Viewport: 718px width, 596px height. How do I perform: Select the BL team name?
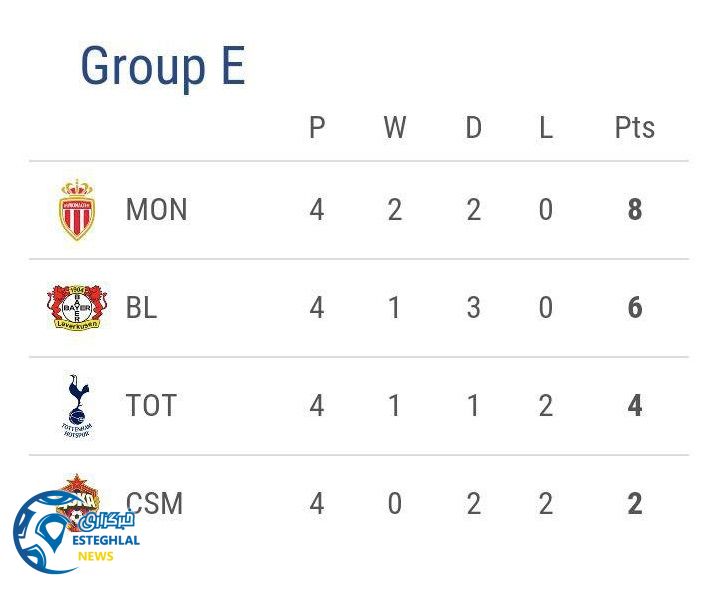(141, 308)
